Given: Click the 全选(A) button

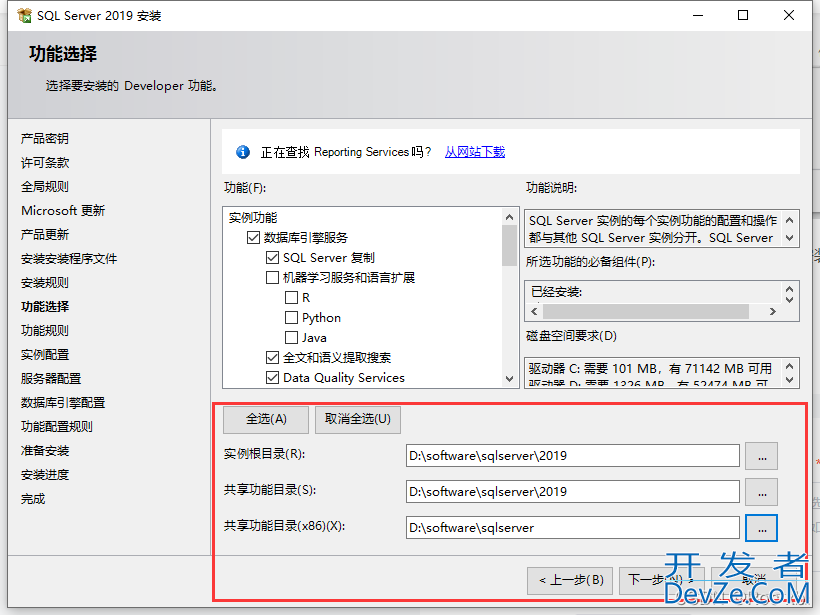Looking at the screenshot, I should pyautogui.click(x=266, y=419).
